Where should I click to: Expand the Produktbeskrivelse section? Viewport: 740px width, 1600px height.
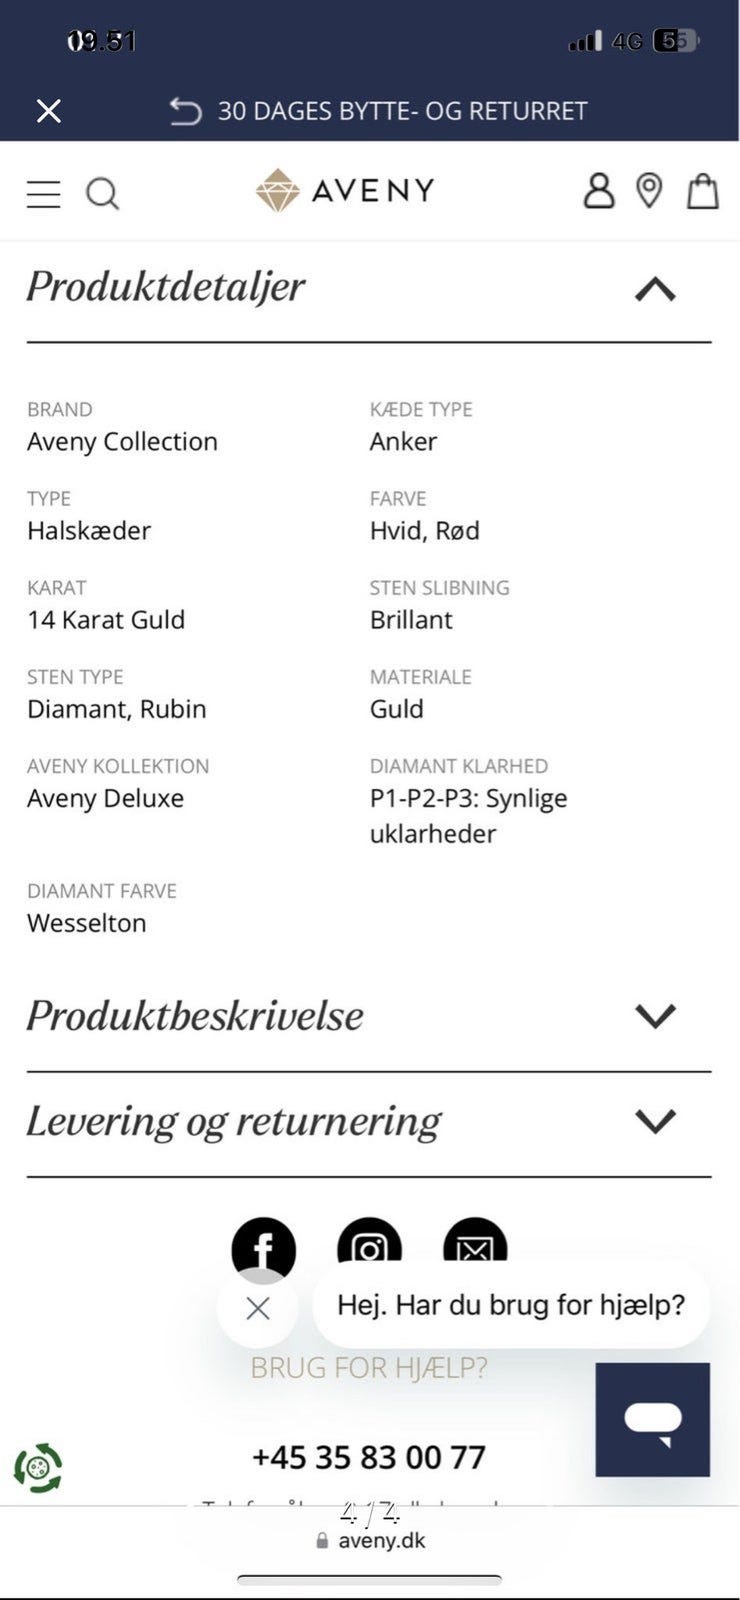point(655,1015)
